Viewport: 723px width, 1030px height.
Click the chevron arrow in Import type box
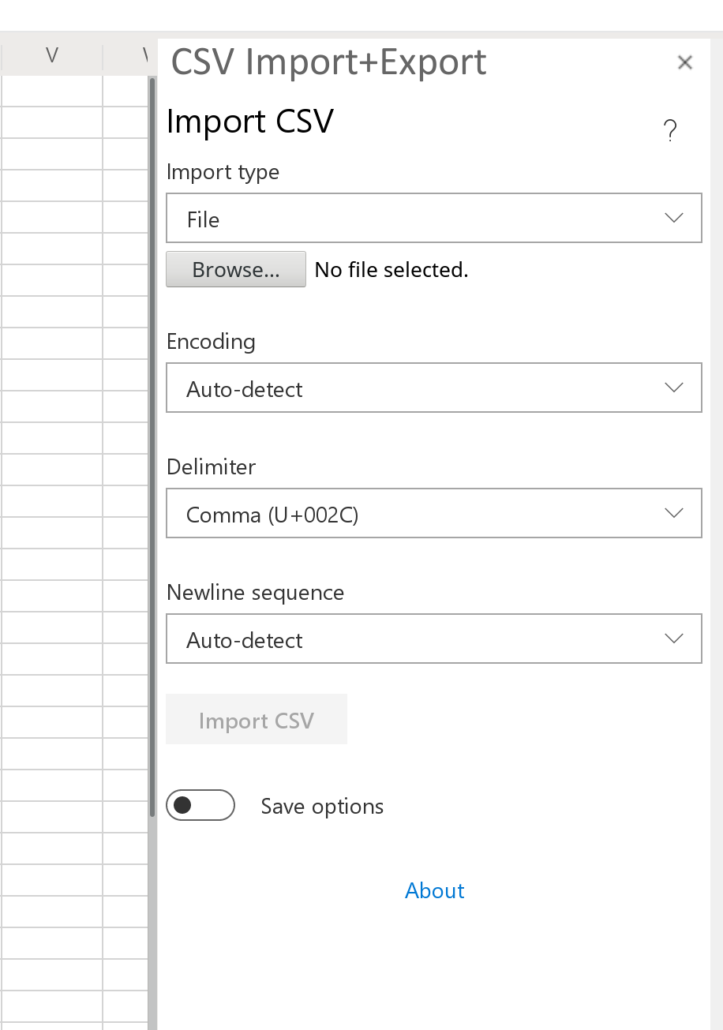pos(674,218)
